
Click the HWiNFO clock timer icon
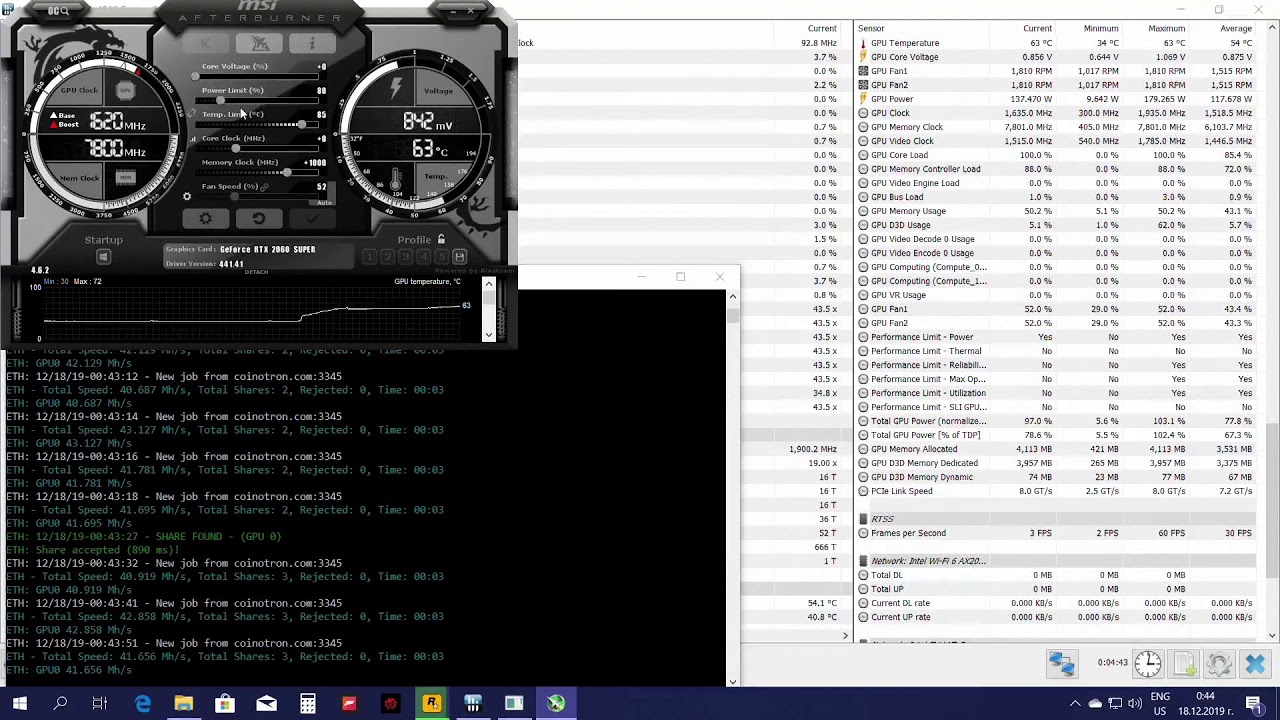[x=1148, y=663]
